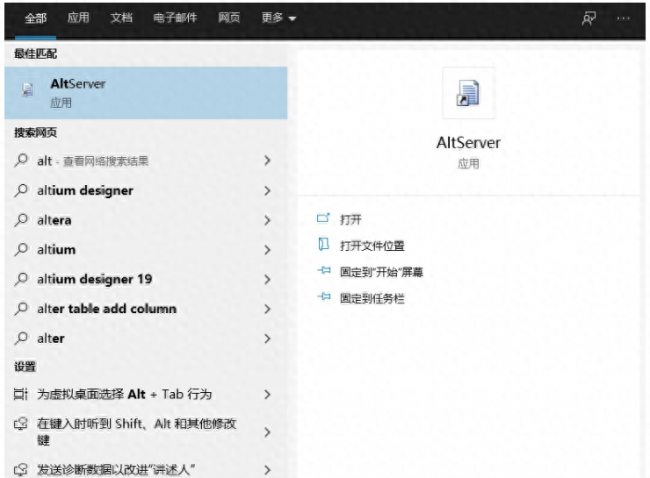Choose 打开文件位置 action
Viewport: 650px width, 478px height.
point(372,246)
